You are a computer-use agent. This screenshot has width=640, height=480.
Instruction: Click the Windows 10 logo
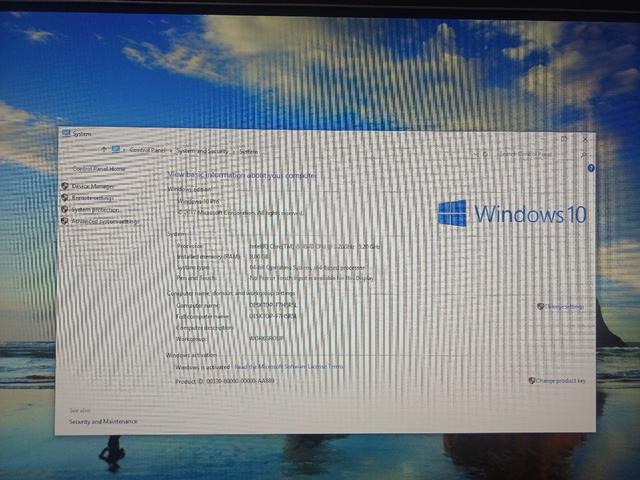click(x=512, y=213)
